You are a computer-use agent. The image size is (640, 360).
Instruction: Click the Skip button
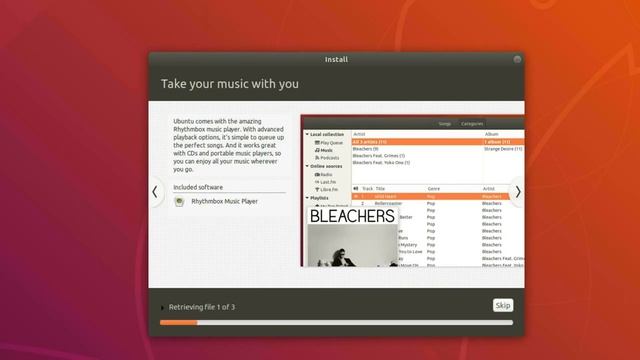tap(503, 305)
